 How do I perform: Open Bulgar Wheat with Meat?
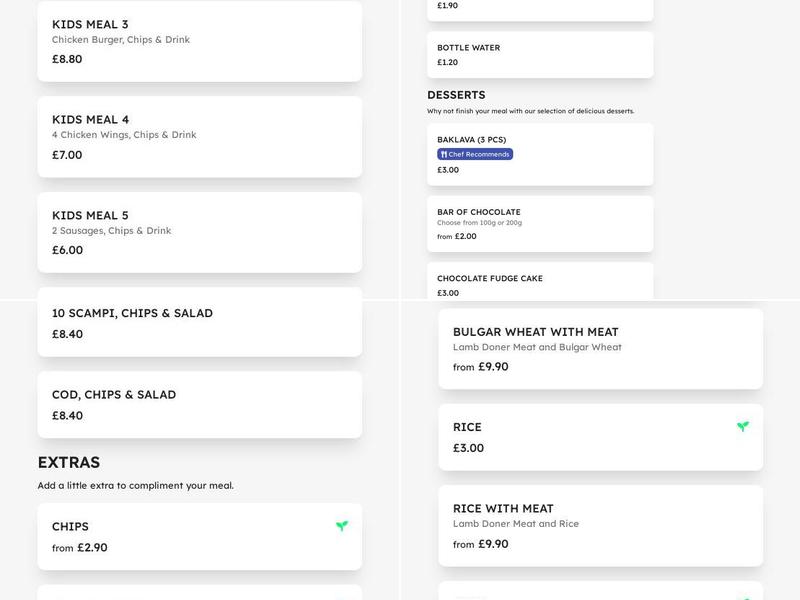click(600, 348)
